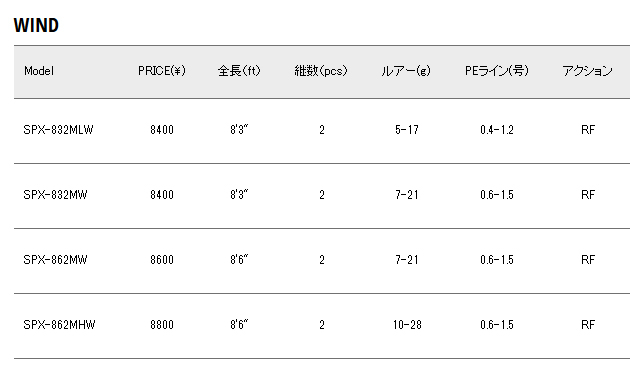
Task: Select the SPX-862MHW model cell
Action: tap(59, 325)
